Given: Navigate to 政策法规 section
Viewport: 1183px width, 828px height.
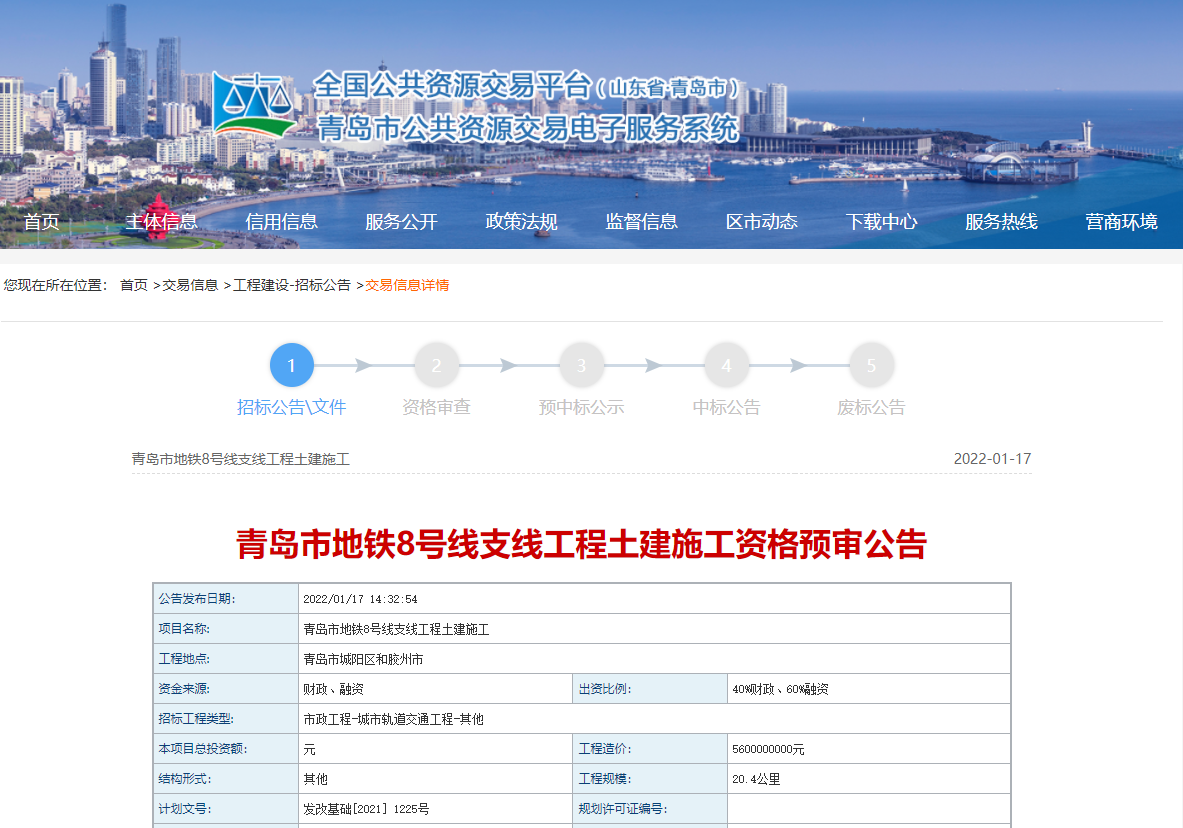Looking at the screenshot, I should 521,222.
